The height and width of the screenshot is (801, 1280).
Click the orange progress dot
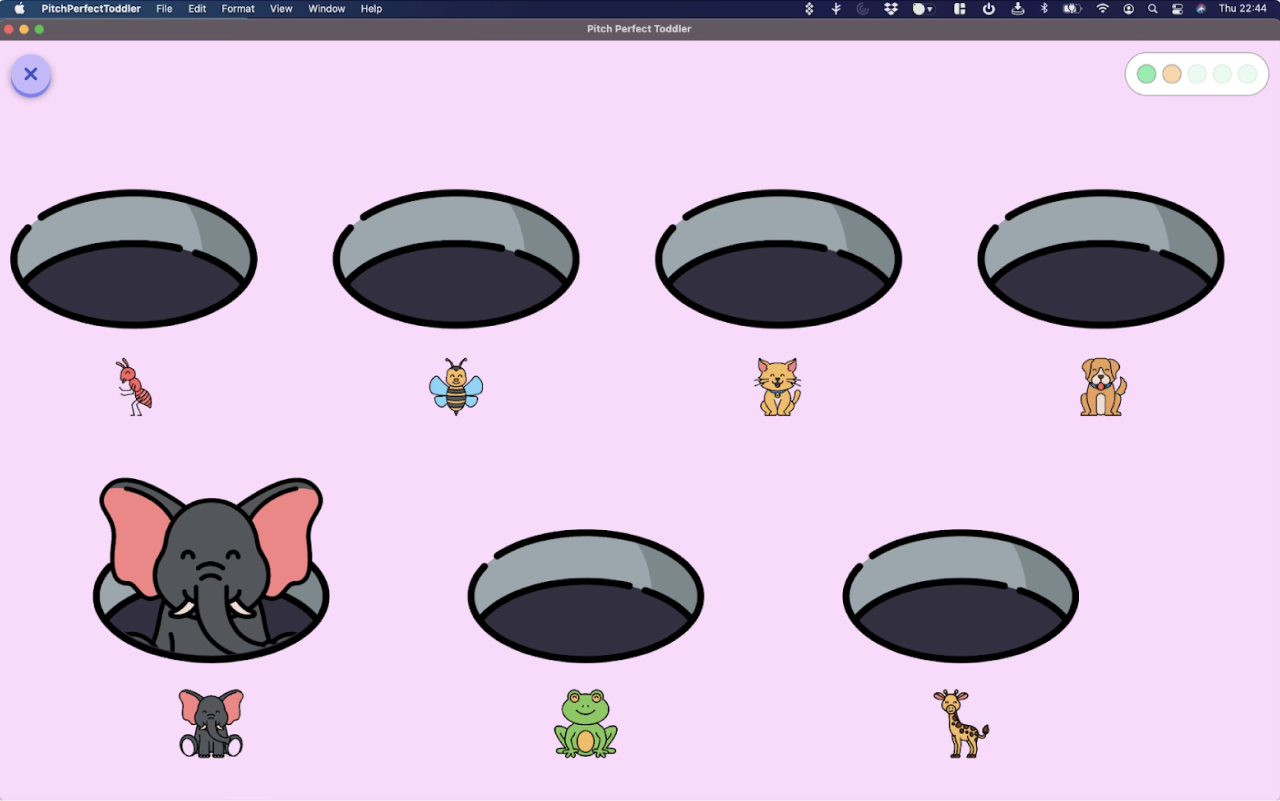pyautogui.click(x=1172, y=74)
